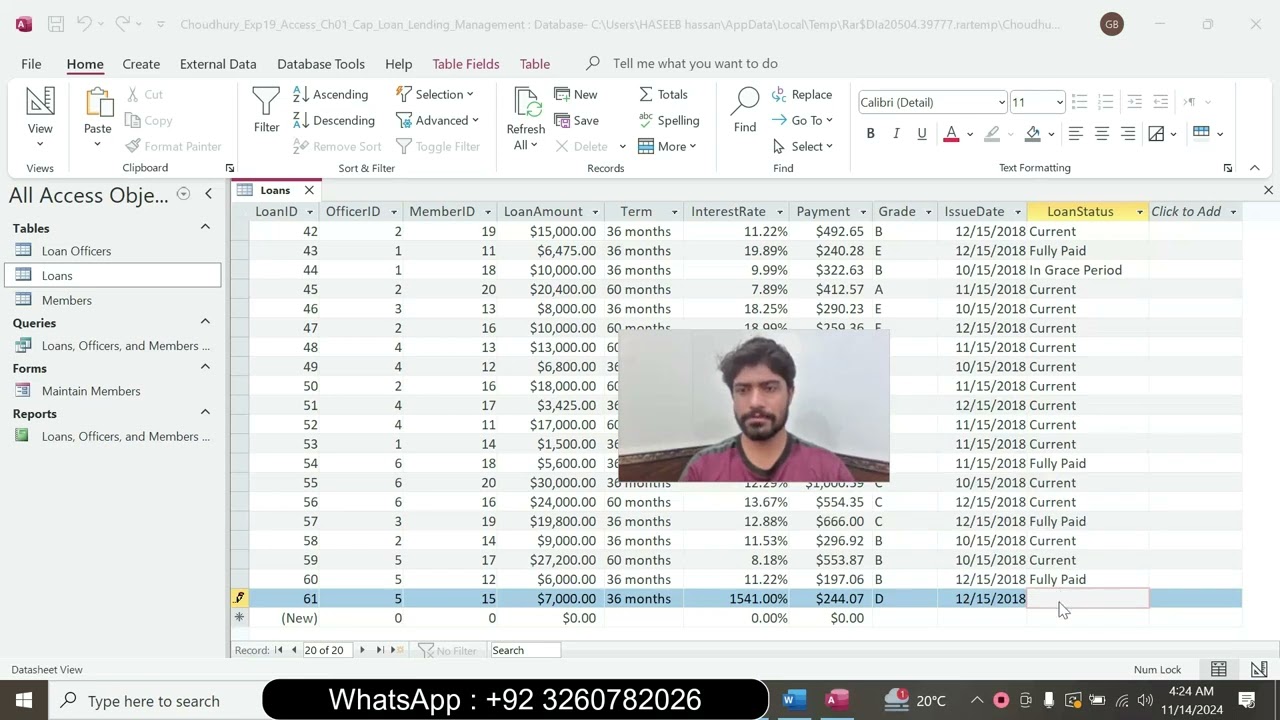
Task: Apply Italic formatting
Action: click(896, 133)
